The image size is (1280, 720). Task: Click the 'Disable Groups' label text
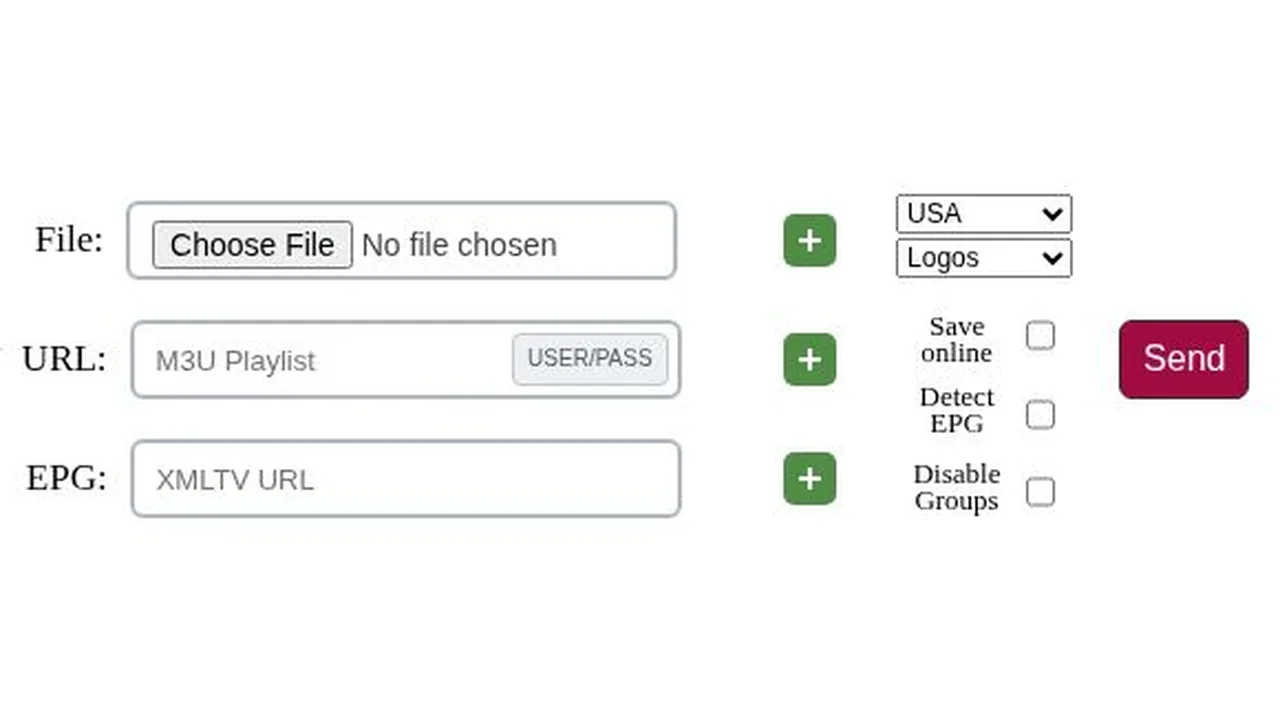click(x=957, y=487)
